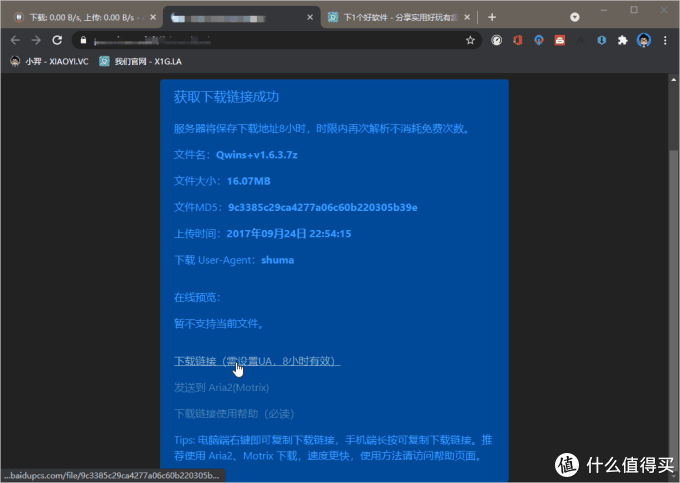Go forward to the next page
The height and width of the screenshot is (483, 680).
coord(36,40)
